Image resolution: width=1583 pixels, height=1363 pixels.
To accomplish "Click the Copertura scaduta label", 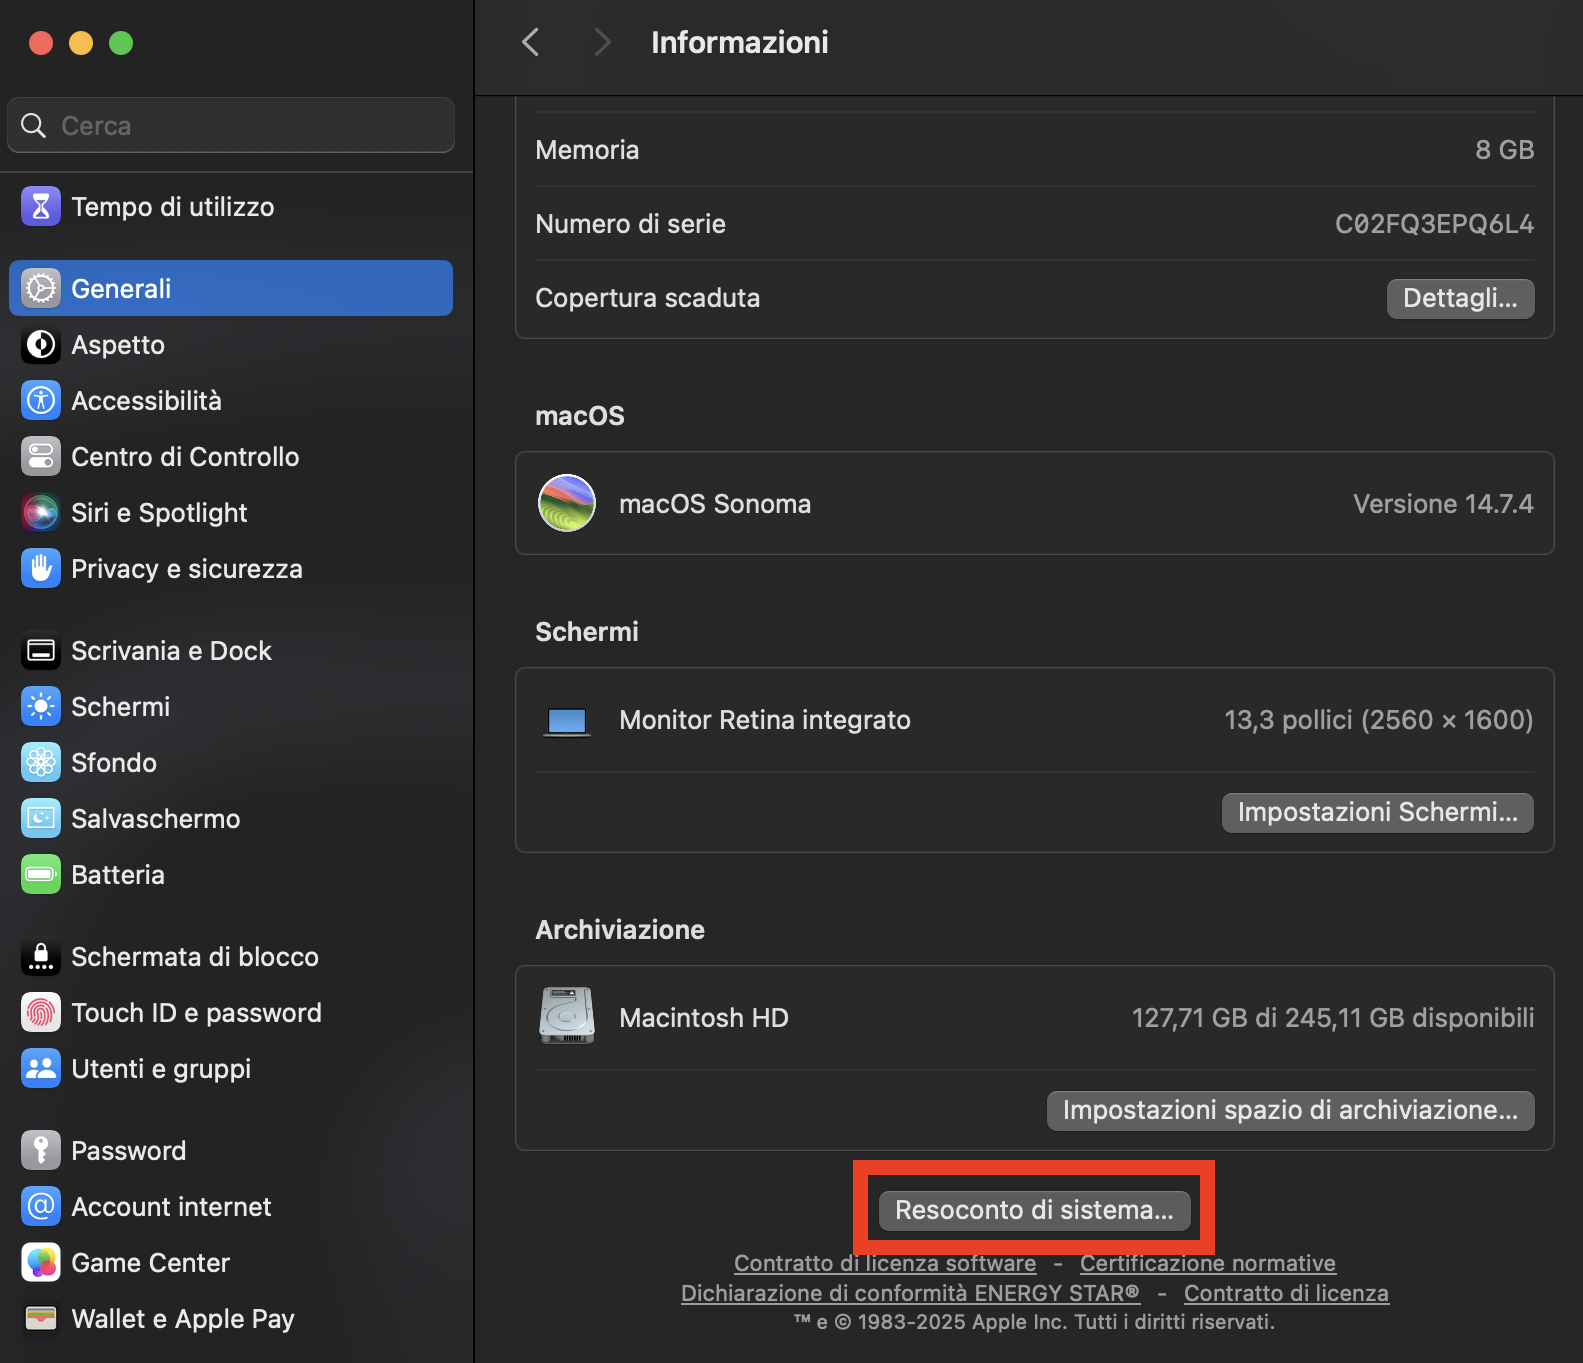I will [647, 298].
